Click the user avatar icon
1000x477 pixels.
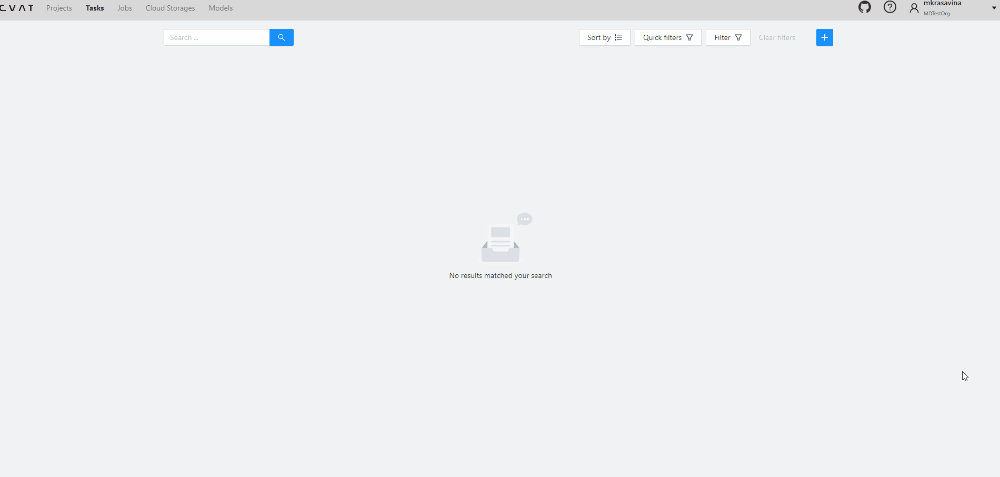[x=914, y=8]
